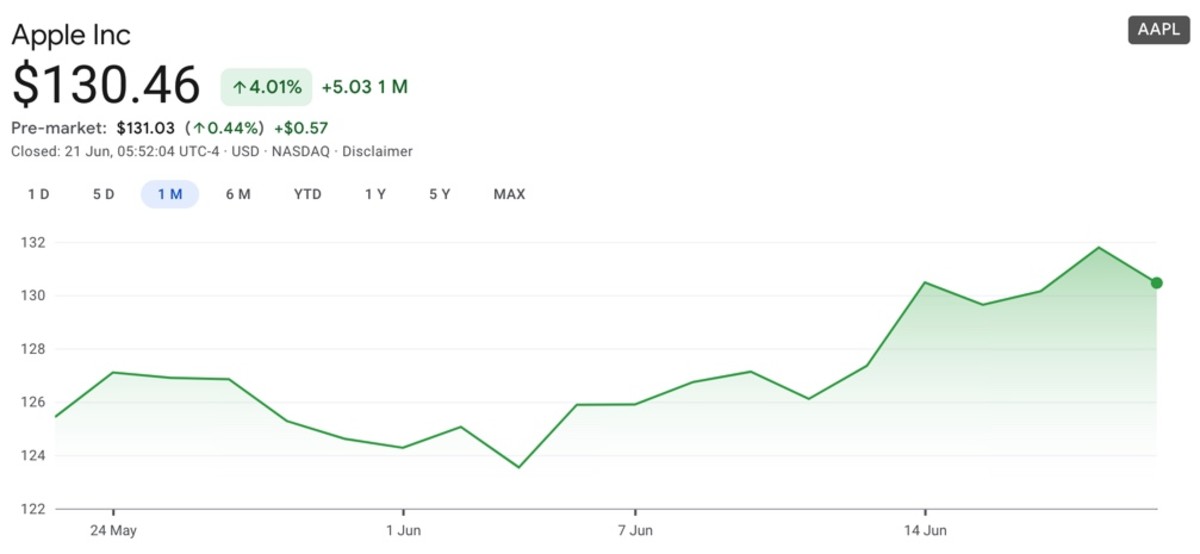The width and height of the screenshot is (1200, 554).
Task: Click the green end-point dot on the chart
Action: (1157, 283)
